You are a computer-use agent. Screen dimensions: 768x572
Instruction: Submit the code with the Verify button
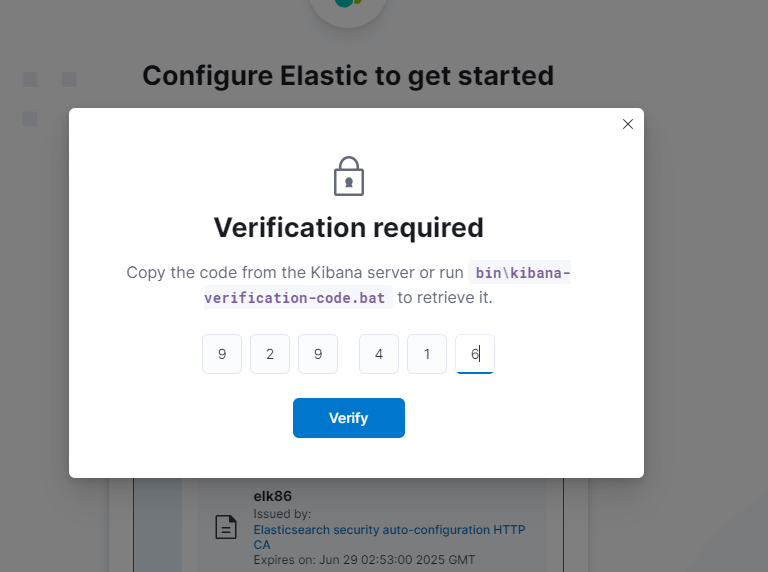(x=349, y=418)
